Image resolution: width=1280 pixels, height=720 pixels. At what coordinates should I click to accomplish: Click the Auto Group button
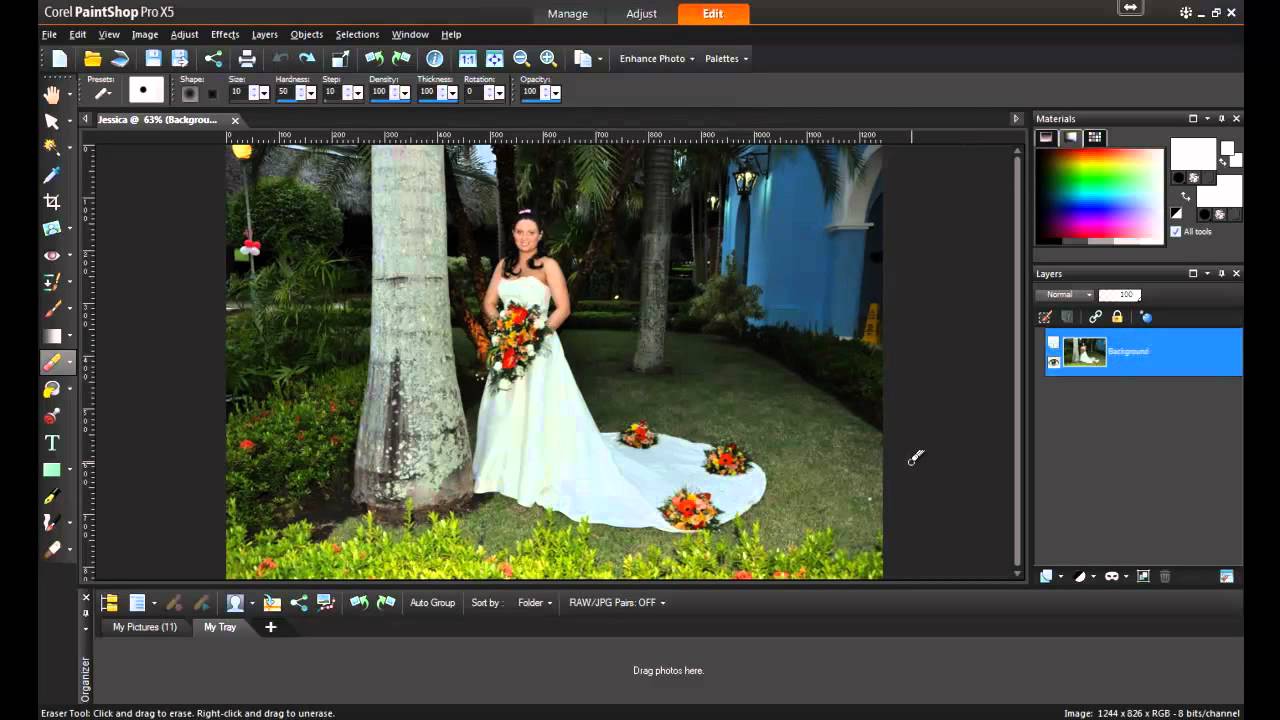click(432, 603)
